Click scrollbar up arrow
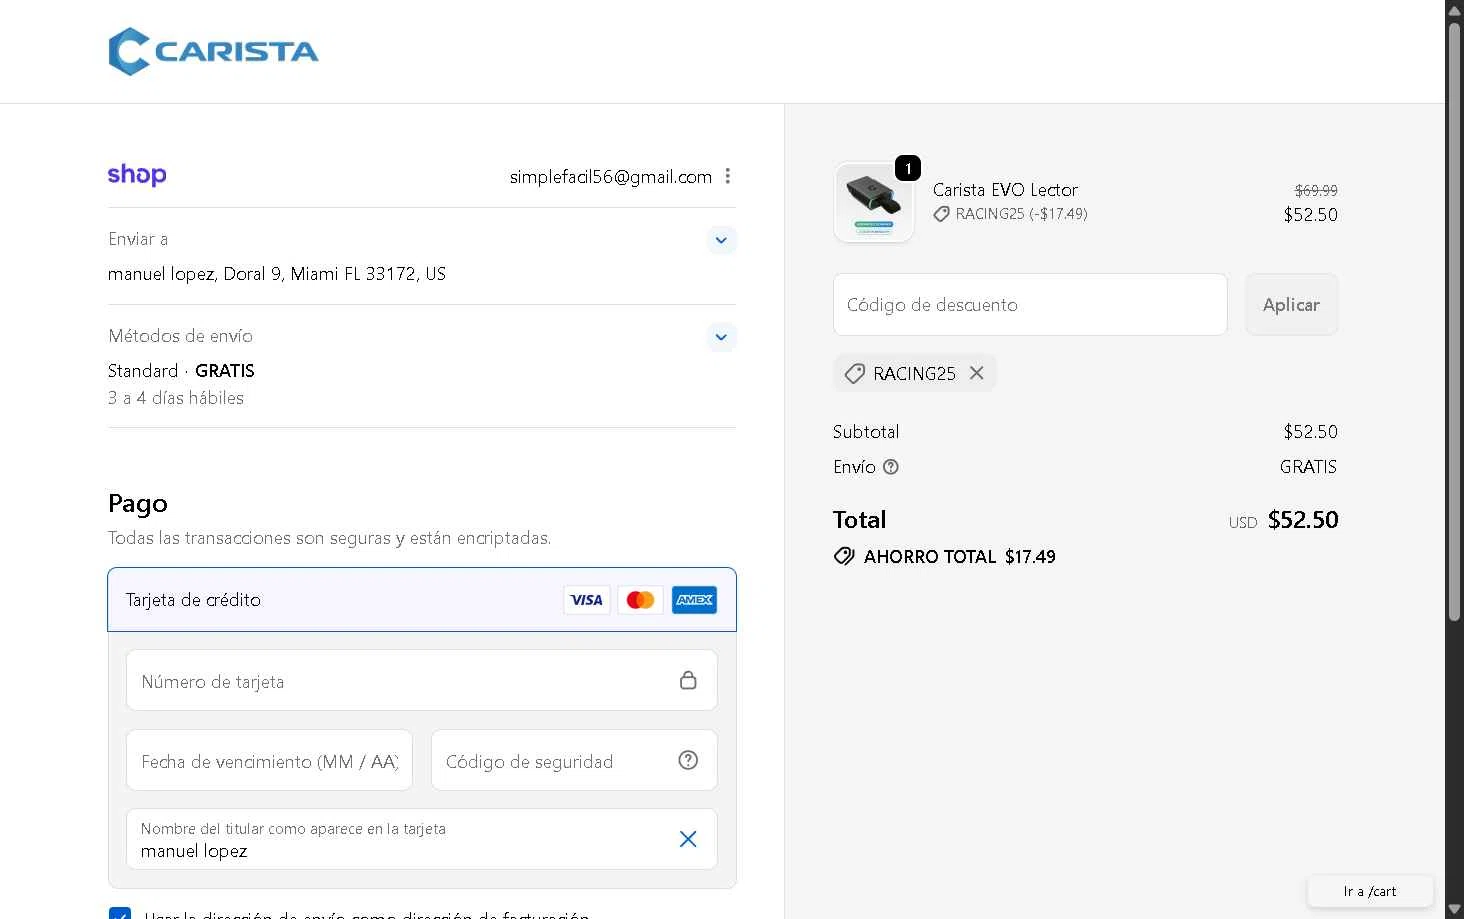The width and height of the screenshot is (1464, 919). pyautogui.click(x=1455, y=9)
